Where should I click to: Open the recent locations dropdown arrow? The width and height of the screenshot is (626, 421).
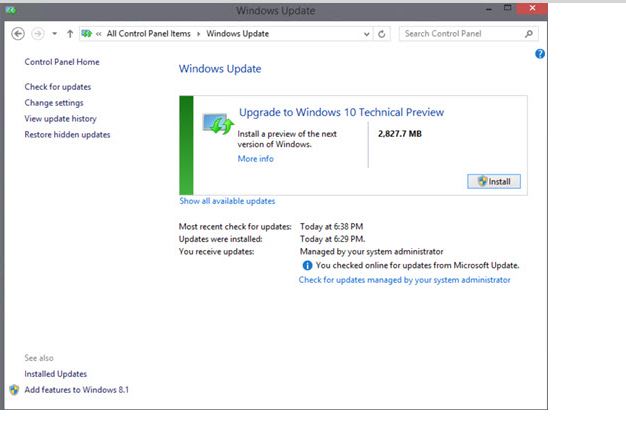pos(53,34)
